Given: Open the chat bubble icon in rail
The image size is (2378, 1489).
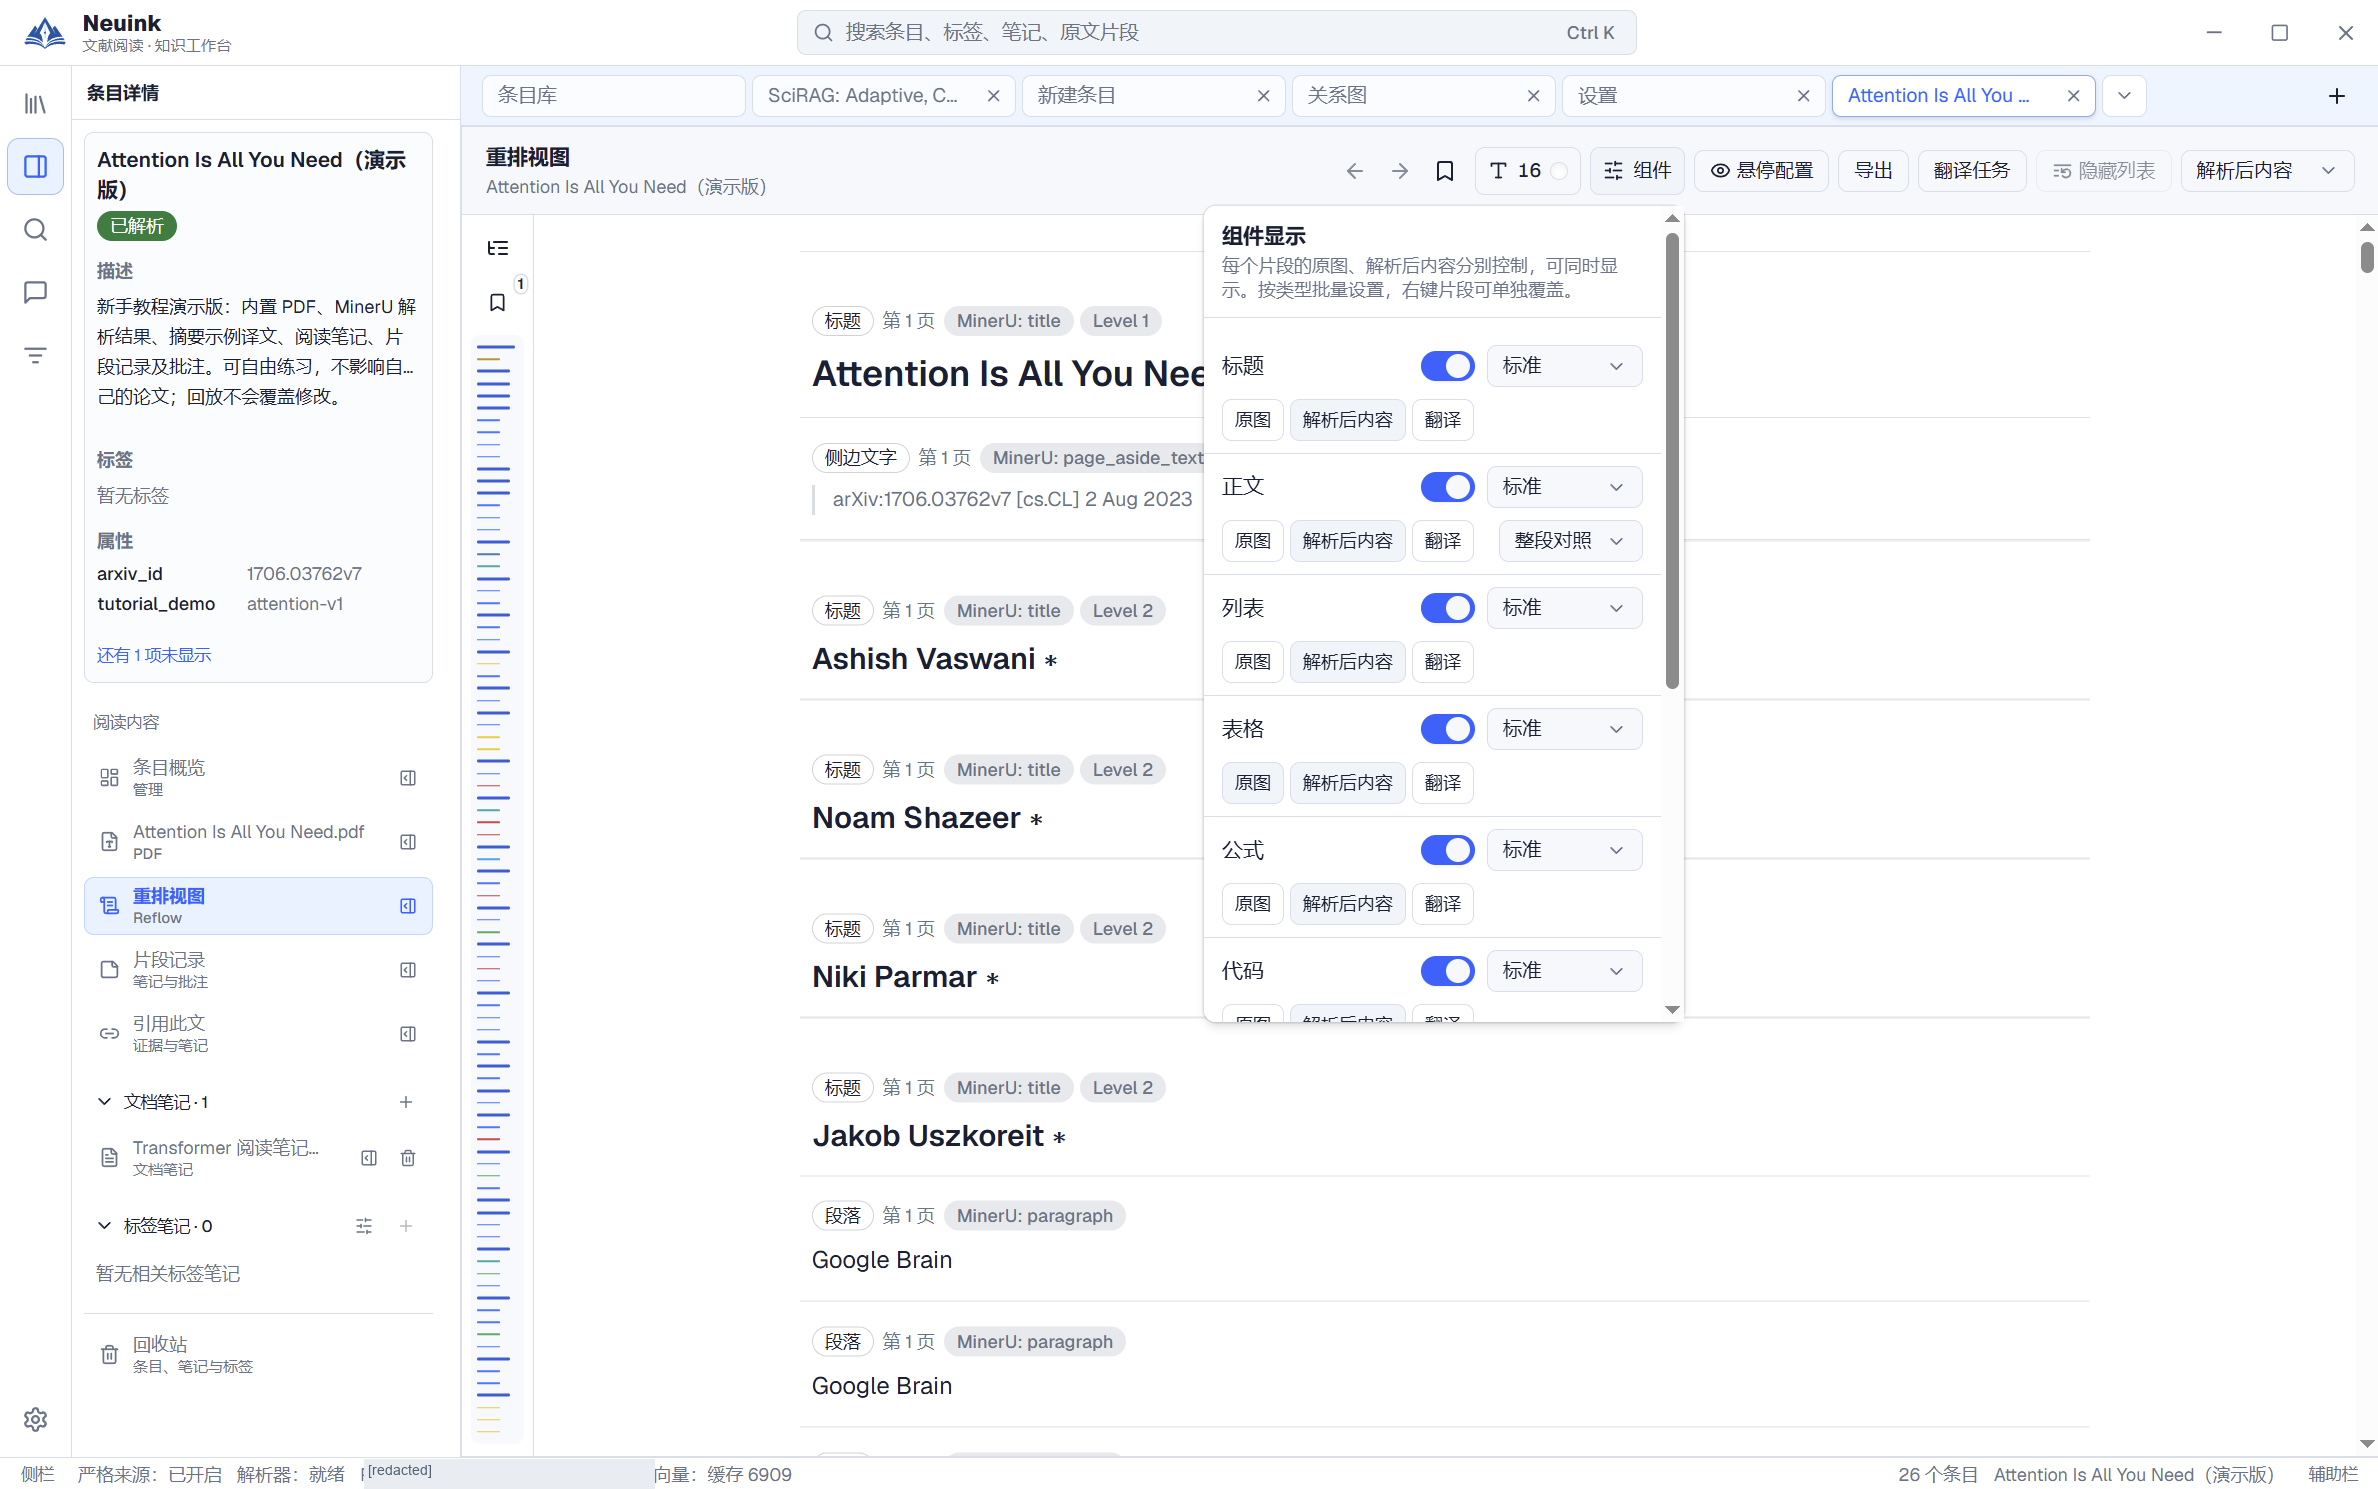Looking at the screenshot, I should [x=35, y=292].
